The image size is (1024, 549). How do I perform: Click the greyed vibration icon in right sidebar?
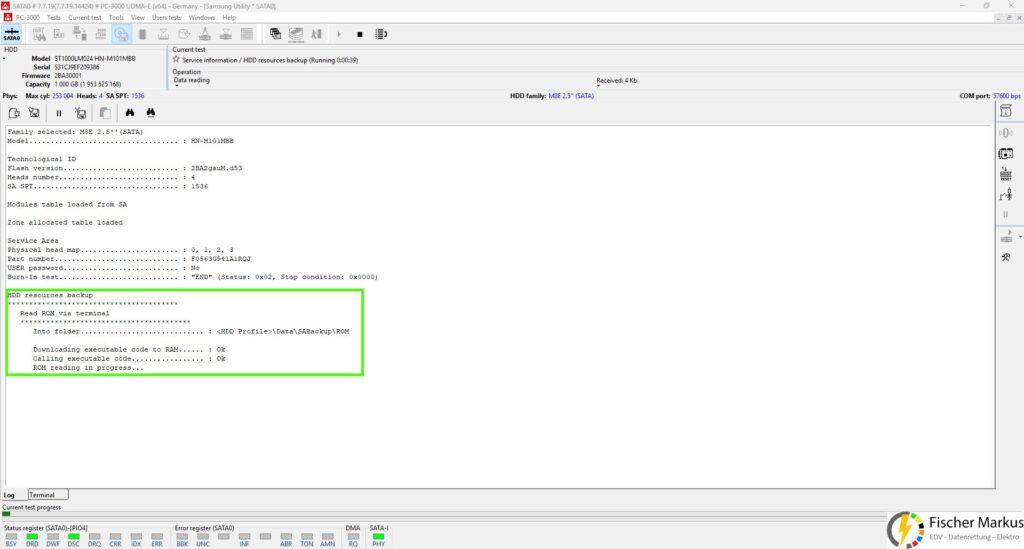tap(1006, 133)
